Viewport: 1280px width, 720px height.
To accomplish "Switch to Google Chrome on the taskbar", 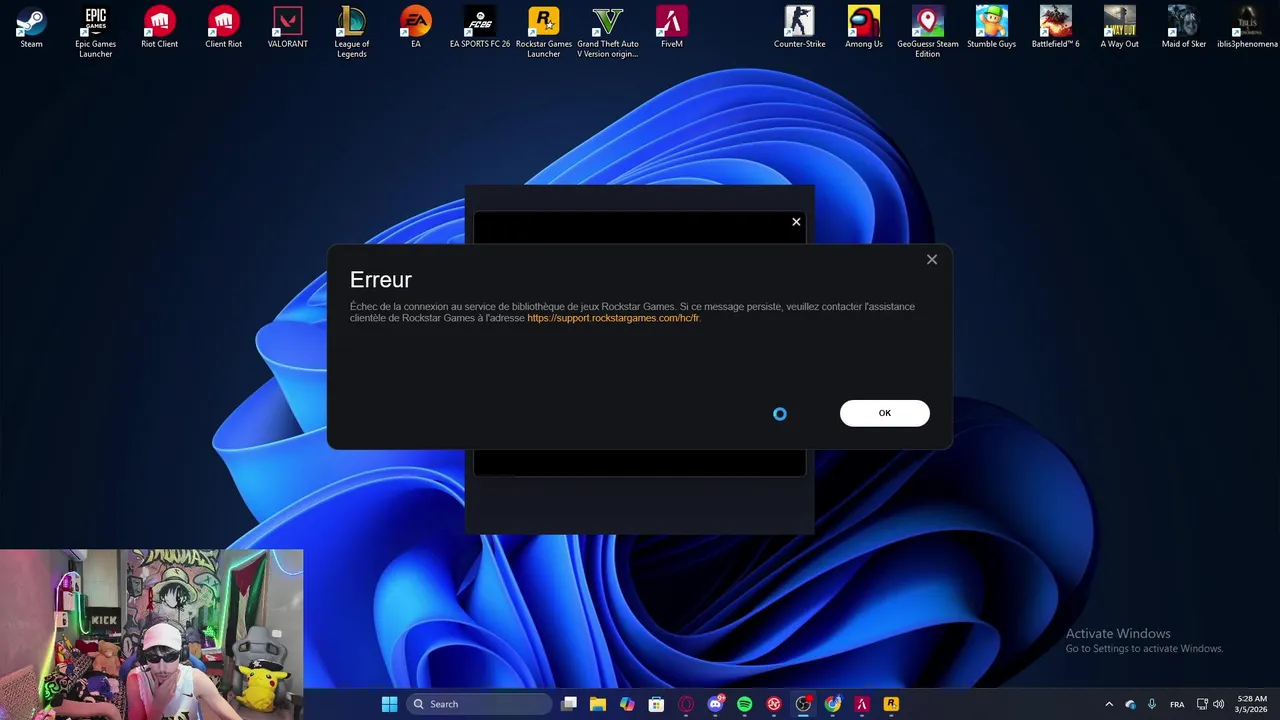I will [x=832, y=704].
